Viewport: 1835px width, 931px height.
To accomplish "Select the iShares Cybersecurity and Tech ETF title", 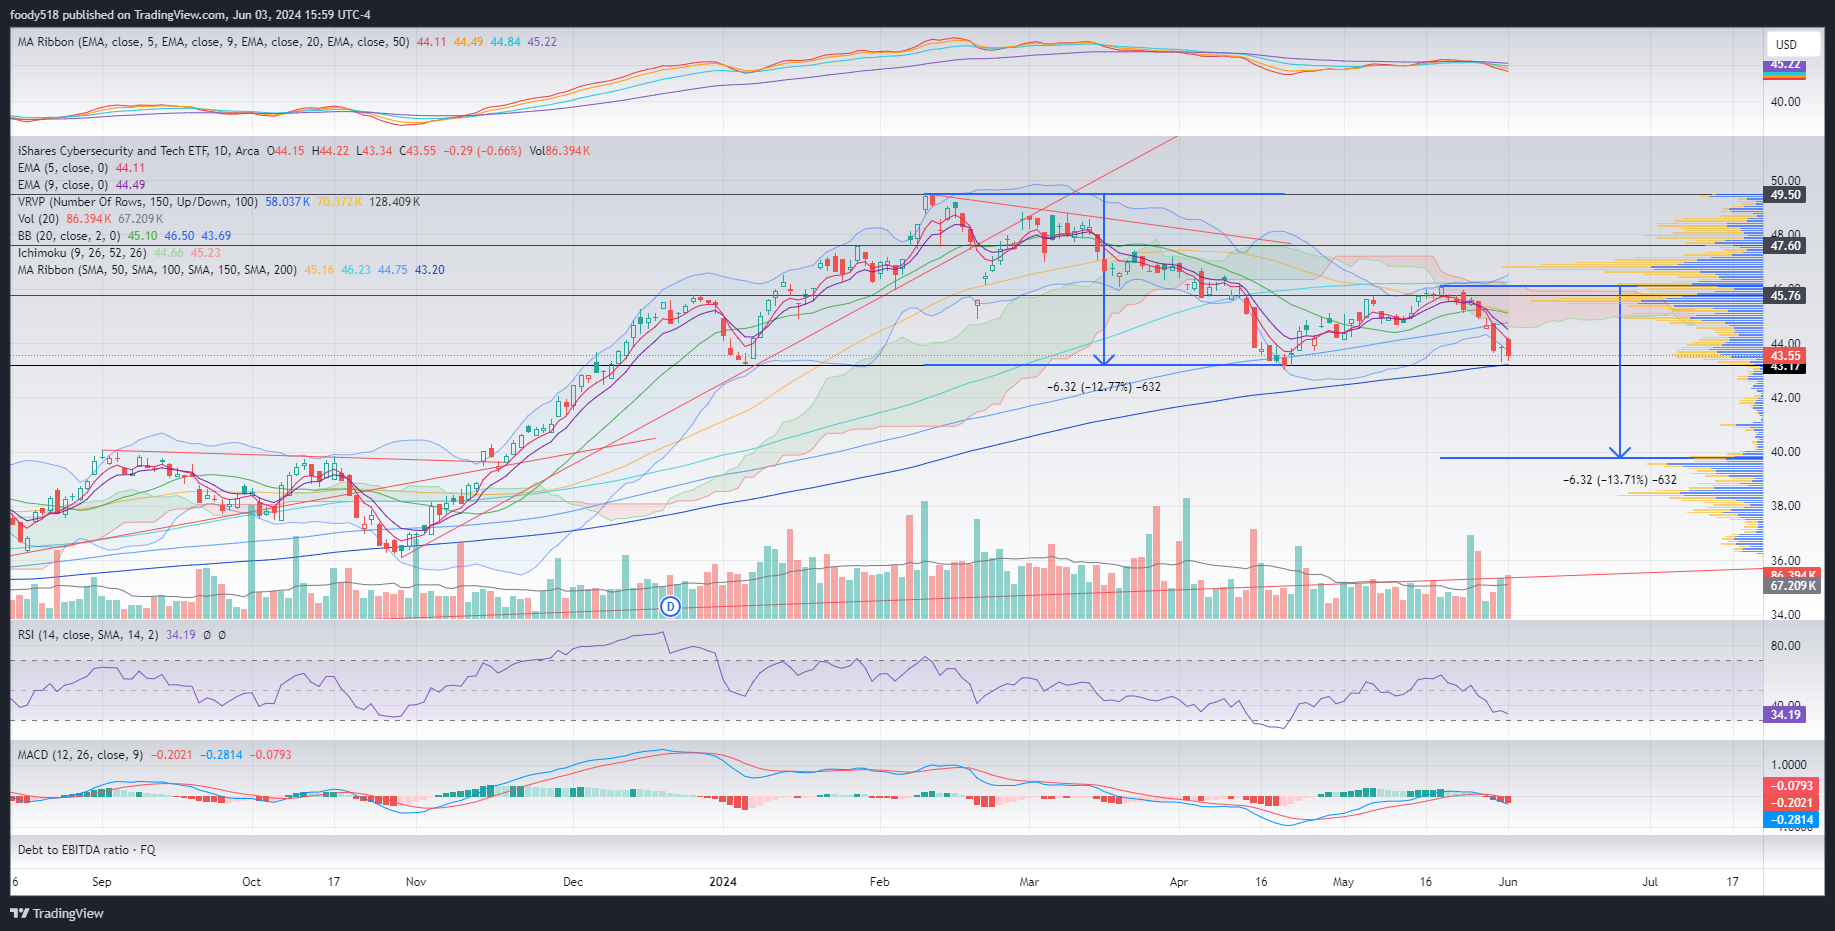I will [138, 151].
